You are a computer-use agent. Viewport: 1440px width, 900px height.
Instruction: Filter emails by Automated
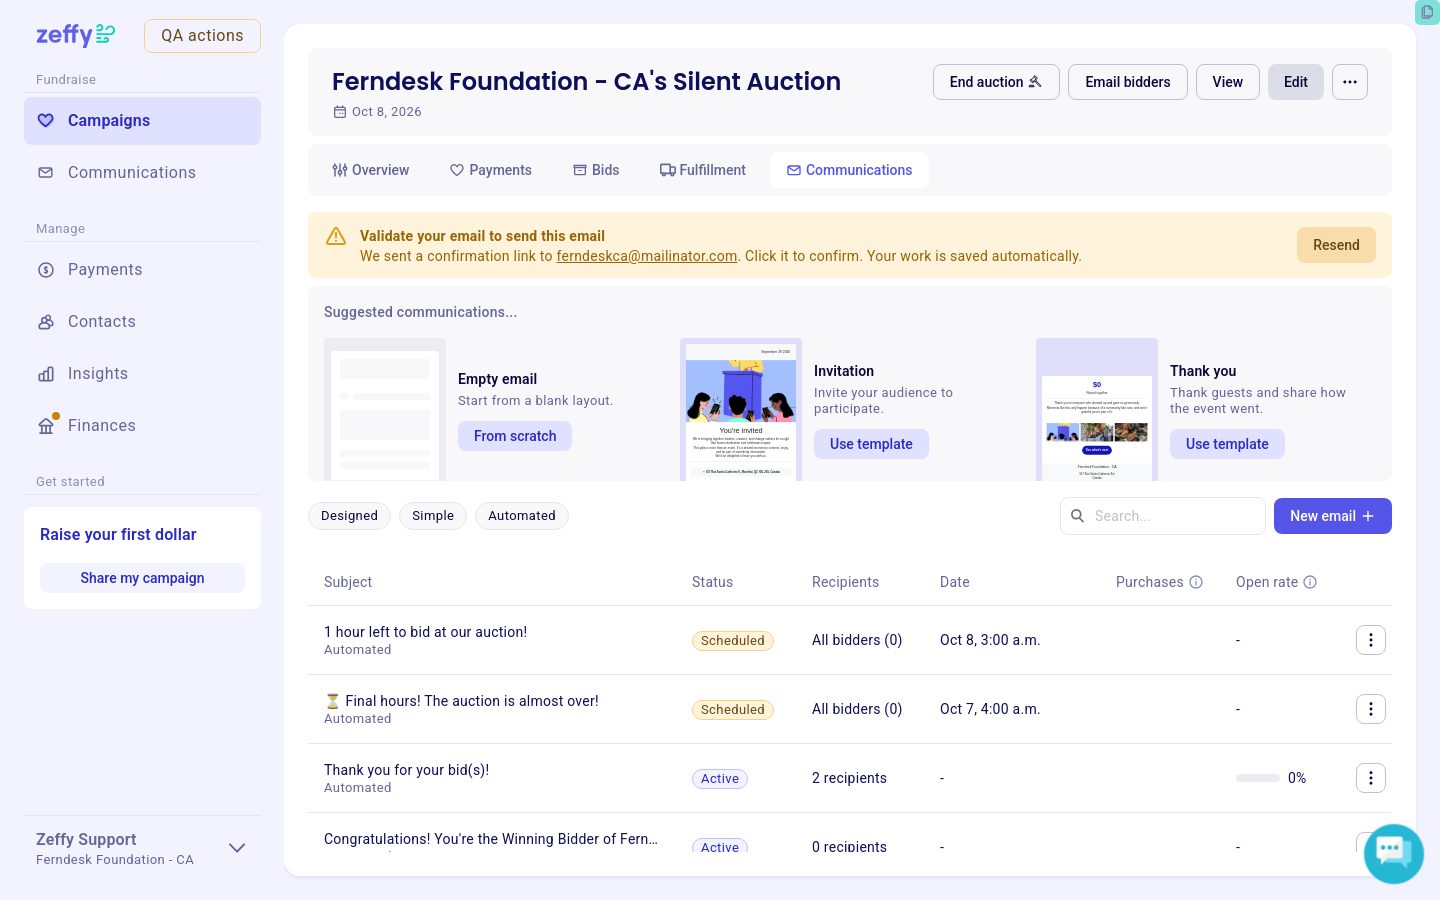tap(522, 516)
